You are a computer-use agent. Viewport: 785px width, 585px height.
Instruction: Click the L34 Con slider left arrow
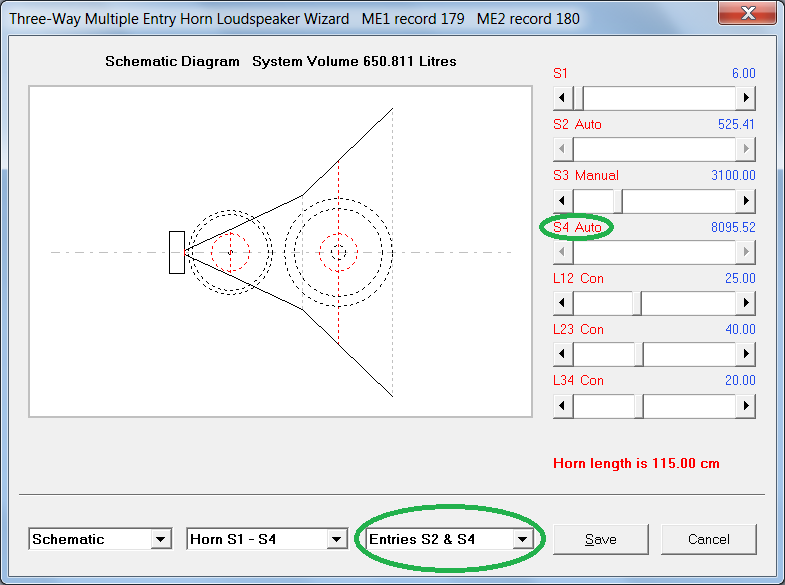coord(563,405)
